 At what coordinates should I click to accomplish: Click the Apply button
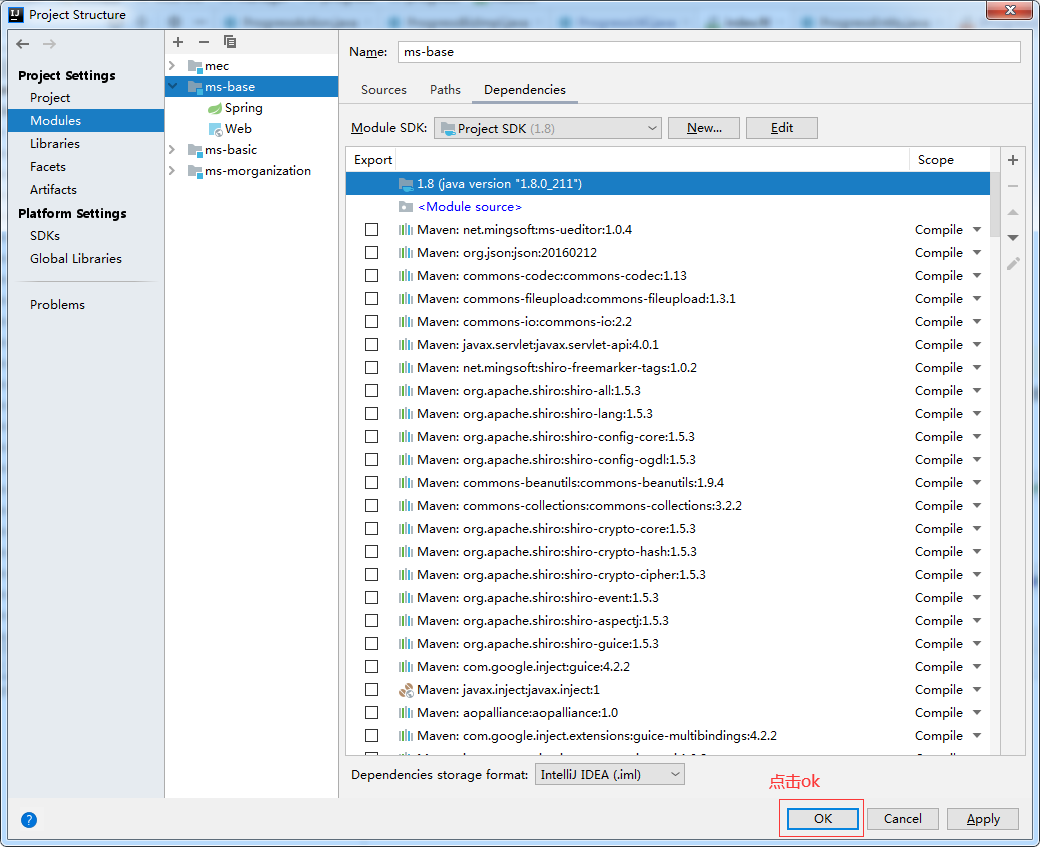983,819
